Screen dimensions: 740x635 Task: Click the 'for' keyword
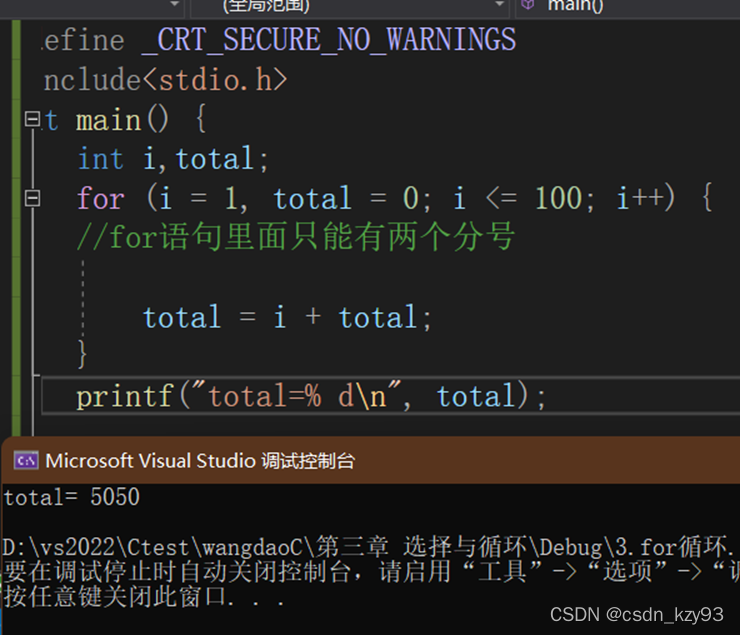click(101, 198)
